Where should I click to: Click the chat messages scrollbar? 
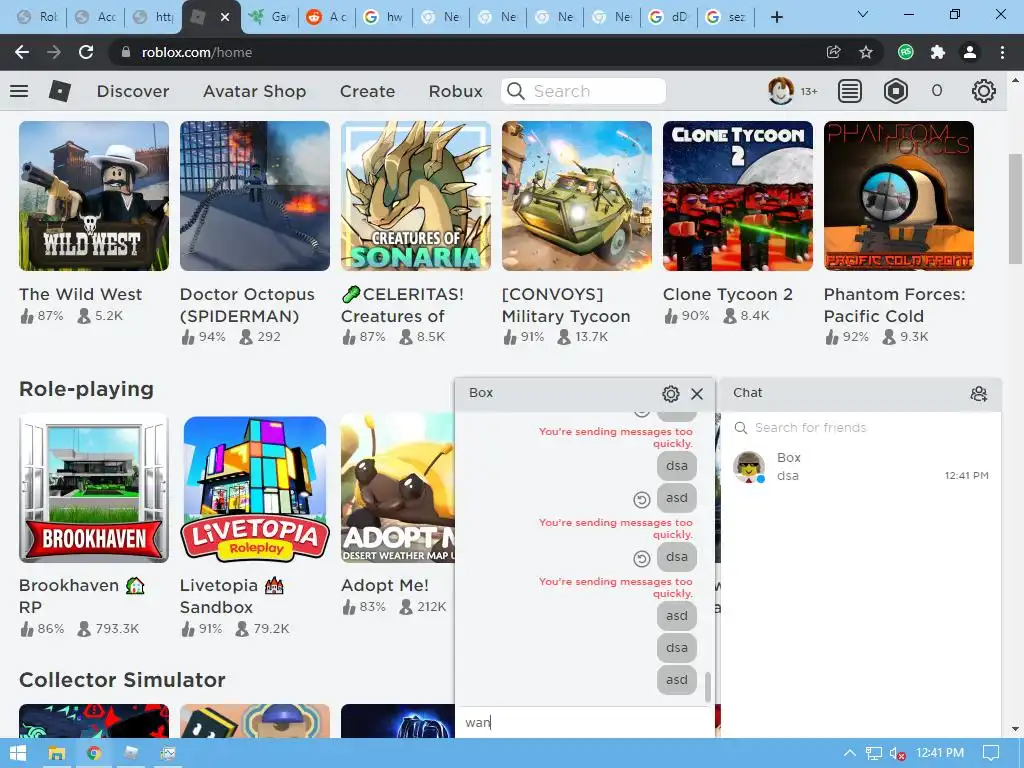click(708, 687)
